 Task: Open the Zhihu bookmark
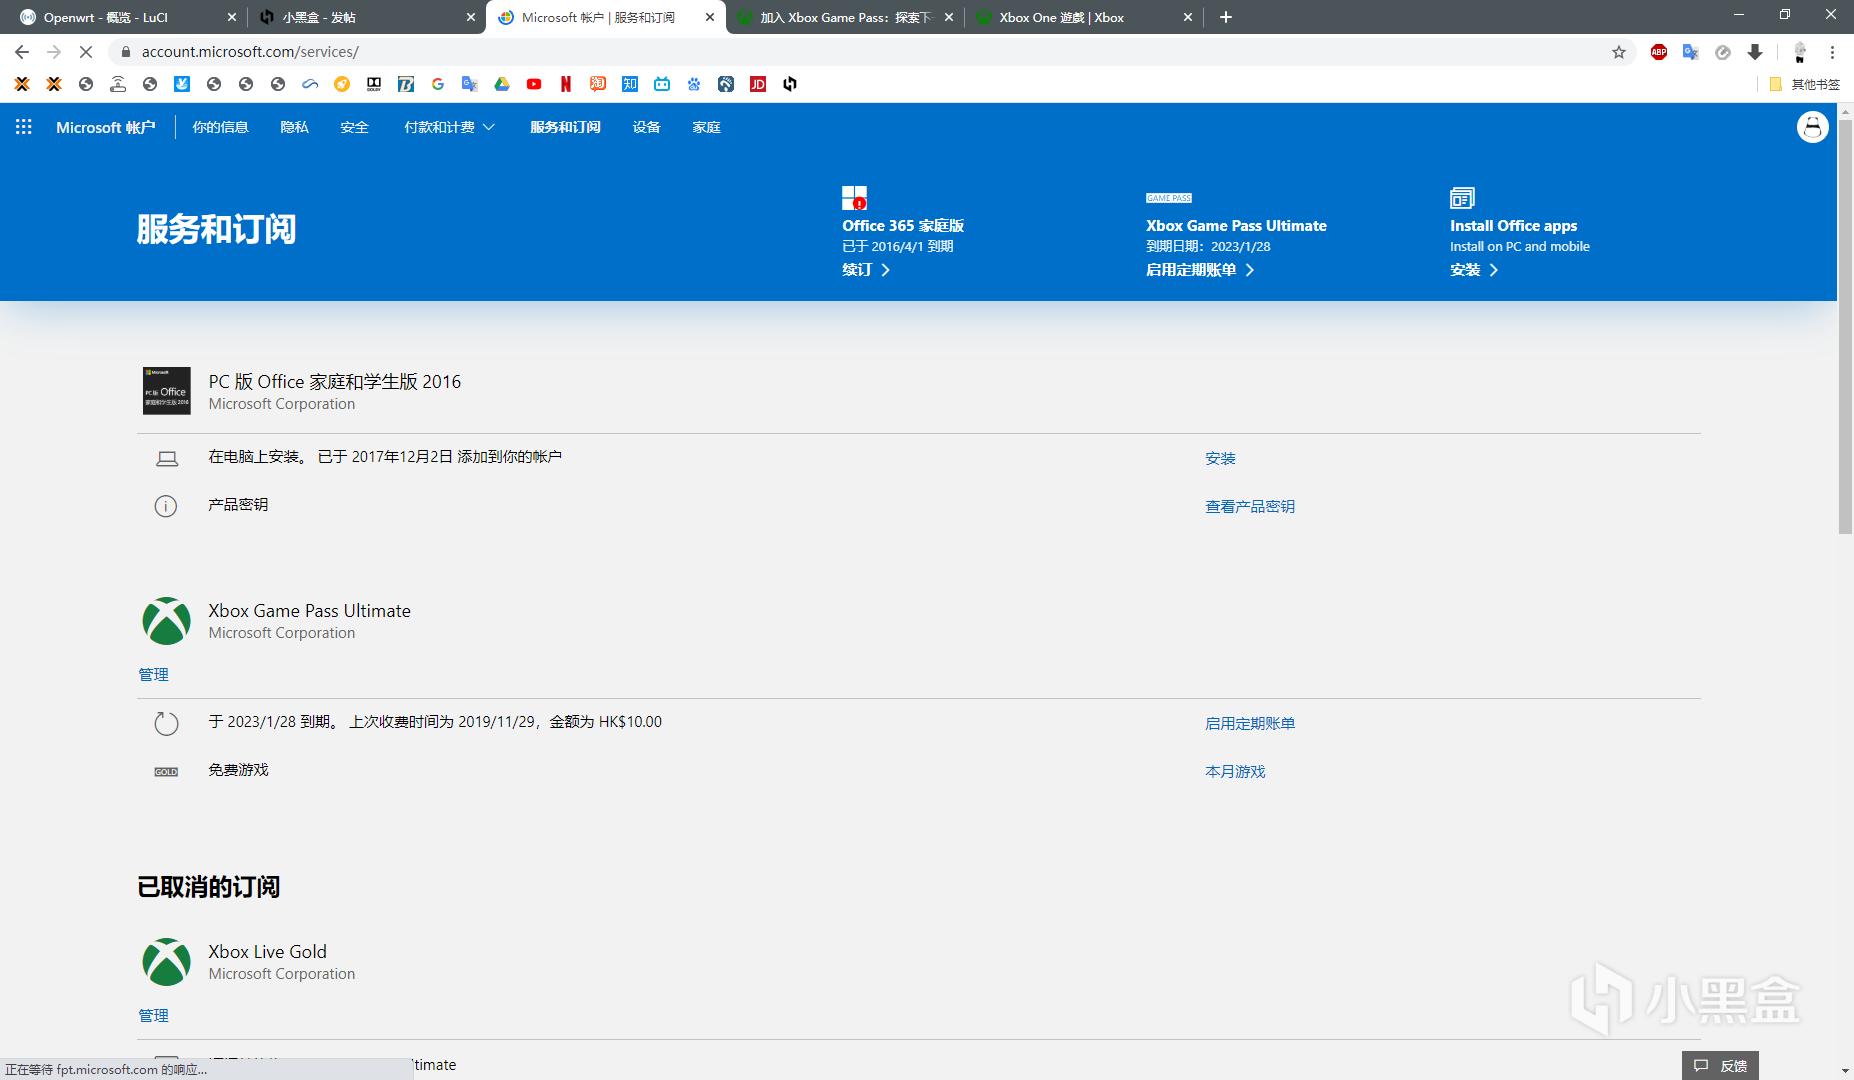630,84
